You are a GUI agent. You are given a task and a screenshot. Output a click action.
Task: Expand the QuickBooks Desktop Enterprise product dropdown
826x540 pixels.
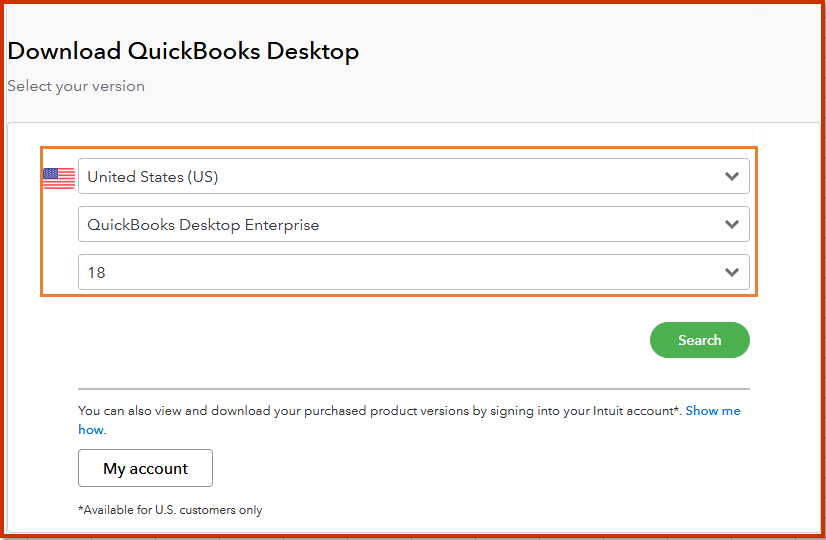400,225
